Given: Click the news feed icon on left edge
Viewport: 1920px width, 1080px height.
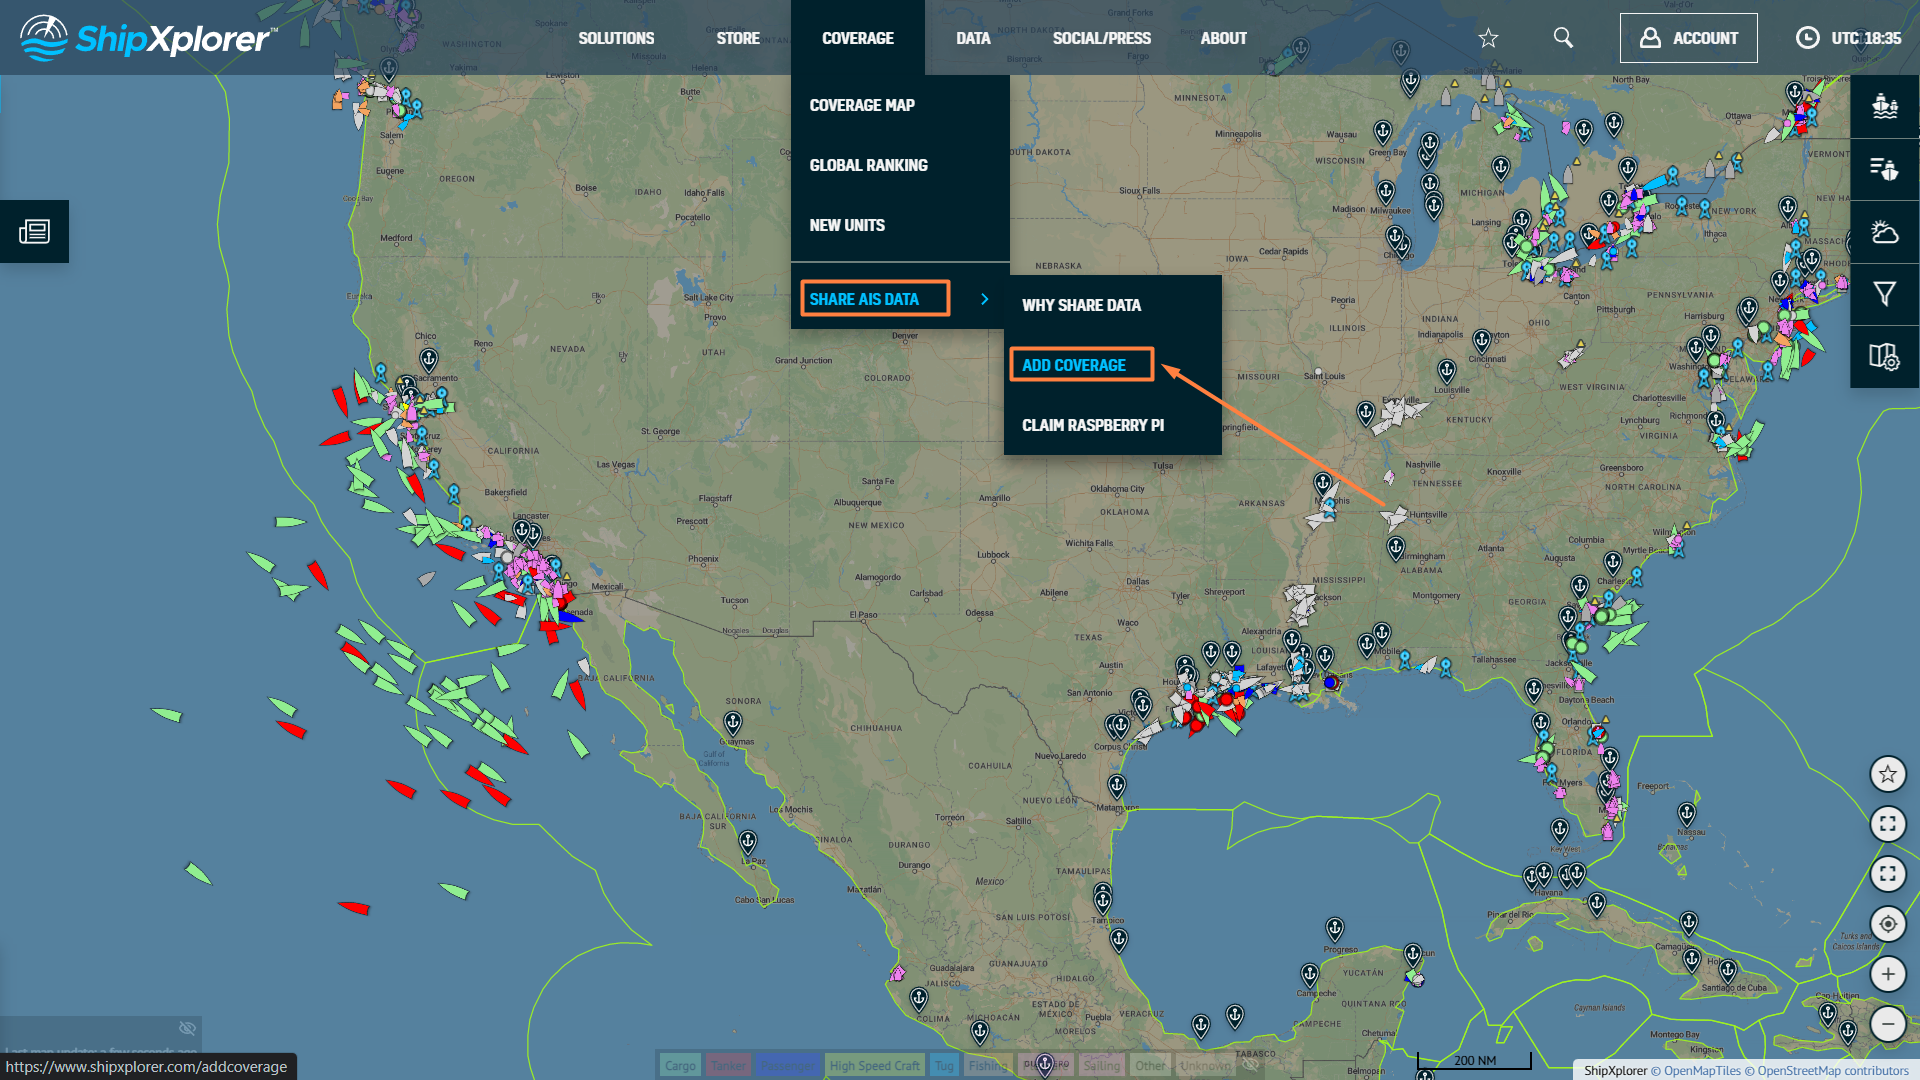Looking at the screenshot, I should tap(34, 231).
